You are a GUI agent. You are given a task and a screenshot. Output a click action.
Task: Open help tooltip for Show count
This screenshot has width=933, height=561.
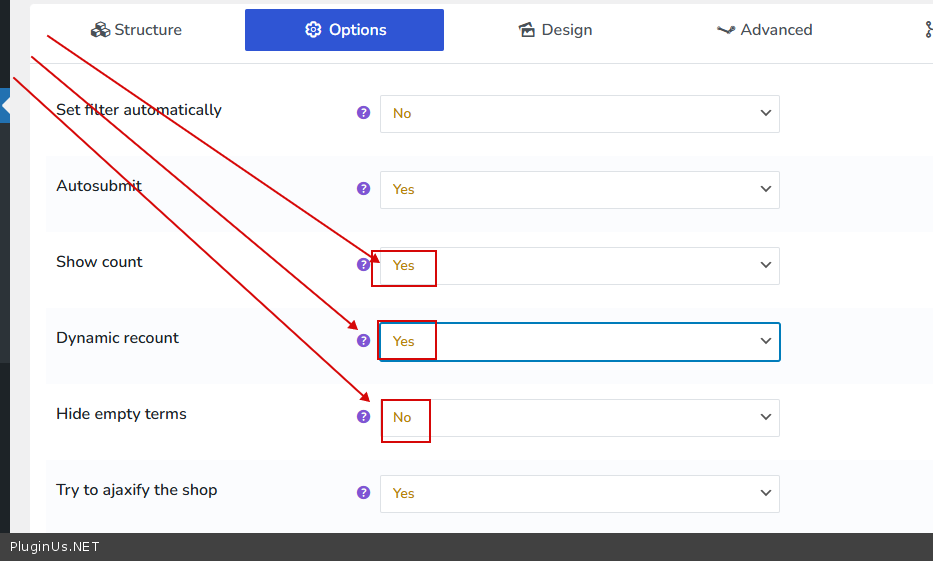pos(364,265)
